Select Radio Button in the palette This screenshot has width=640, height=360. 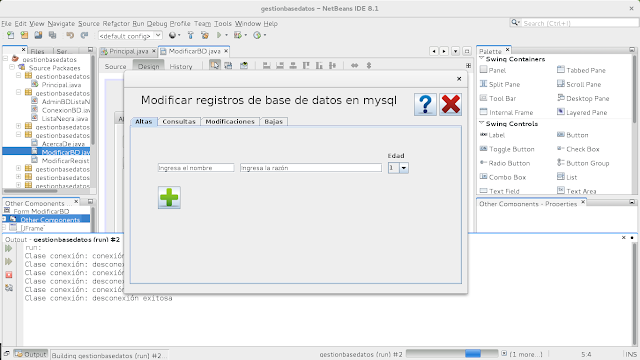coord(505,163)
